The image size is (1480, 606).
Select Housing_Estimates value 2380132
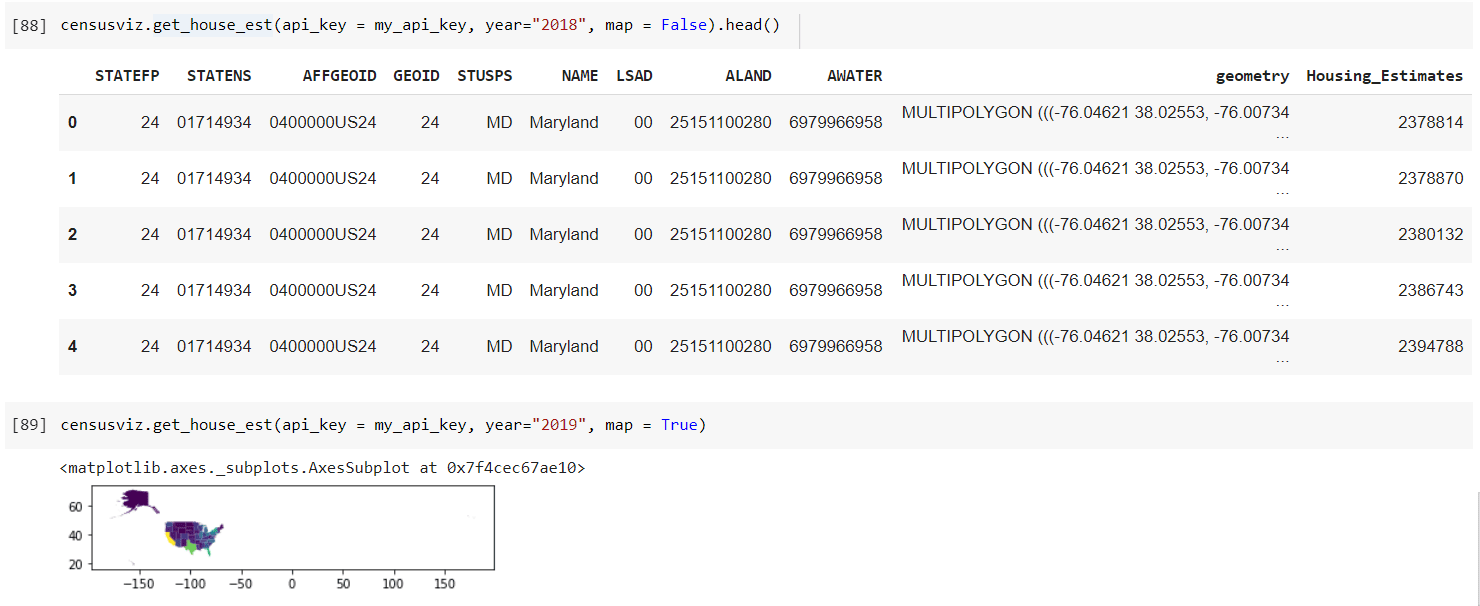(x=1430, y=234)
